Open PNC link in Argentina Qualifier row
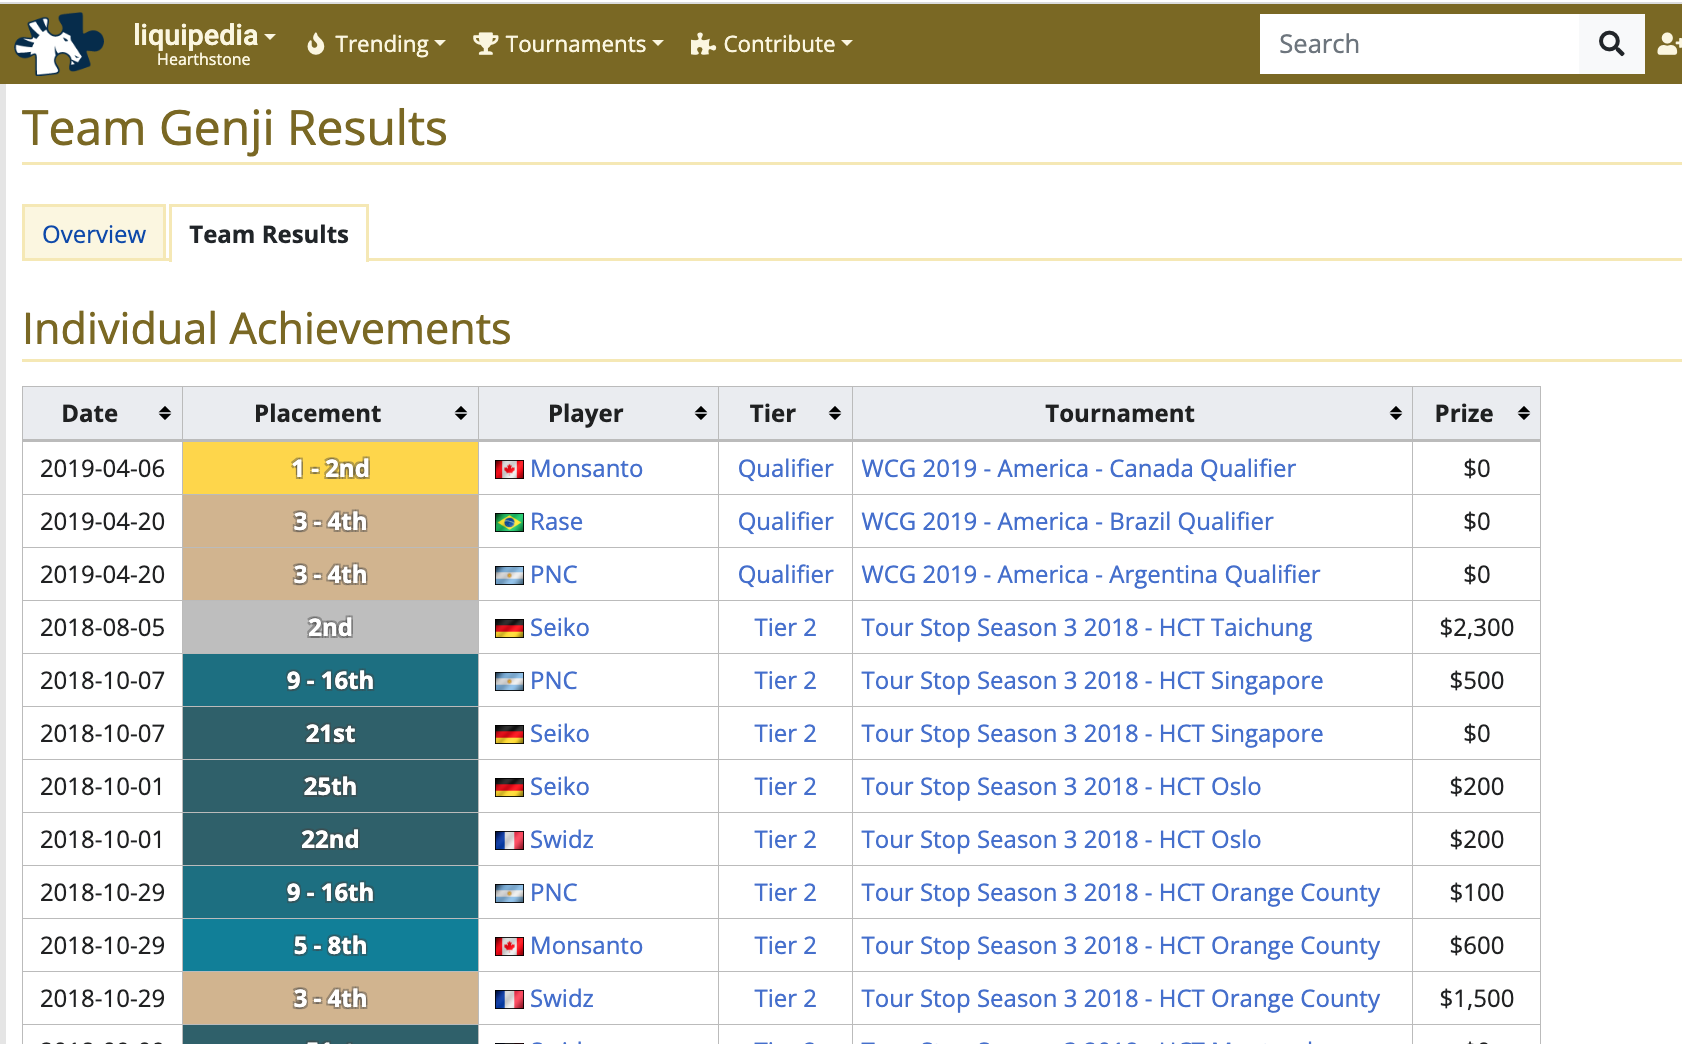The width and height of the screenshot is (1682, 1044). click(x=553, y=575)
